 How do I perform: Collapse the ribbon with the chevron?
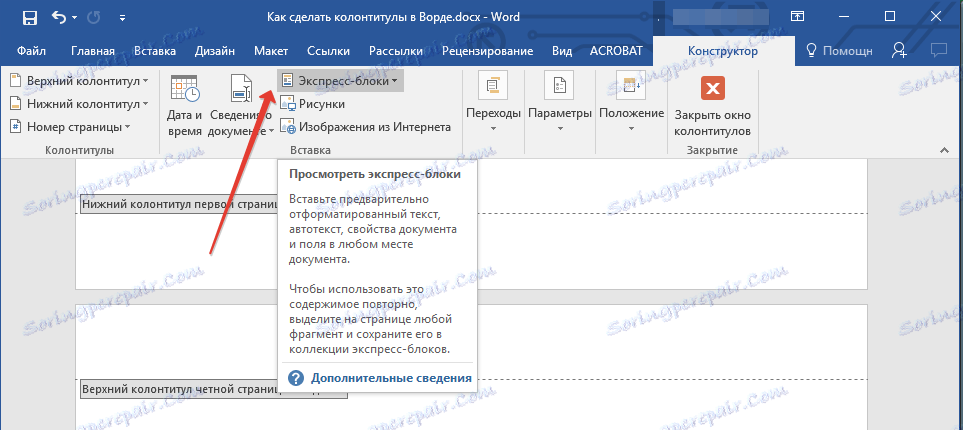click(x=944, y=150)
